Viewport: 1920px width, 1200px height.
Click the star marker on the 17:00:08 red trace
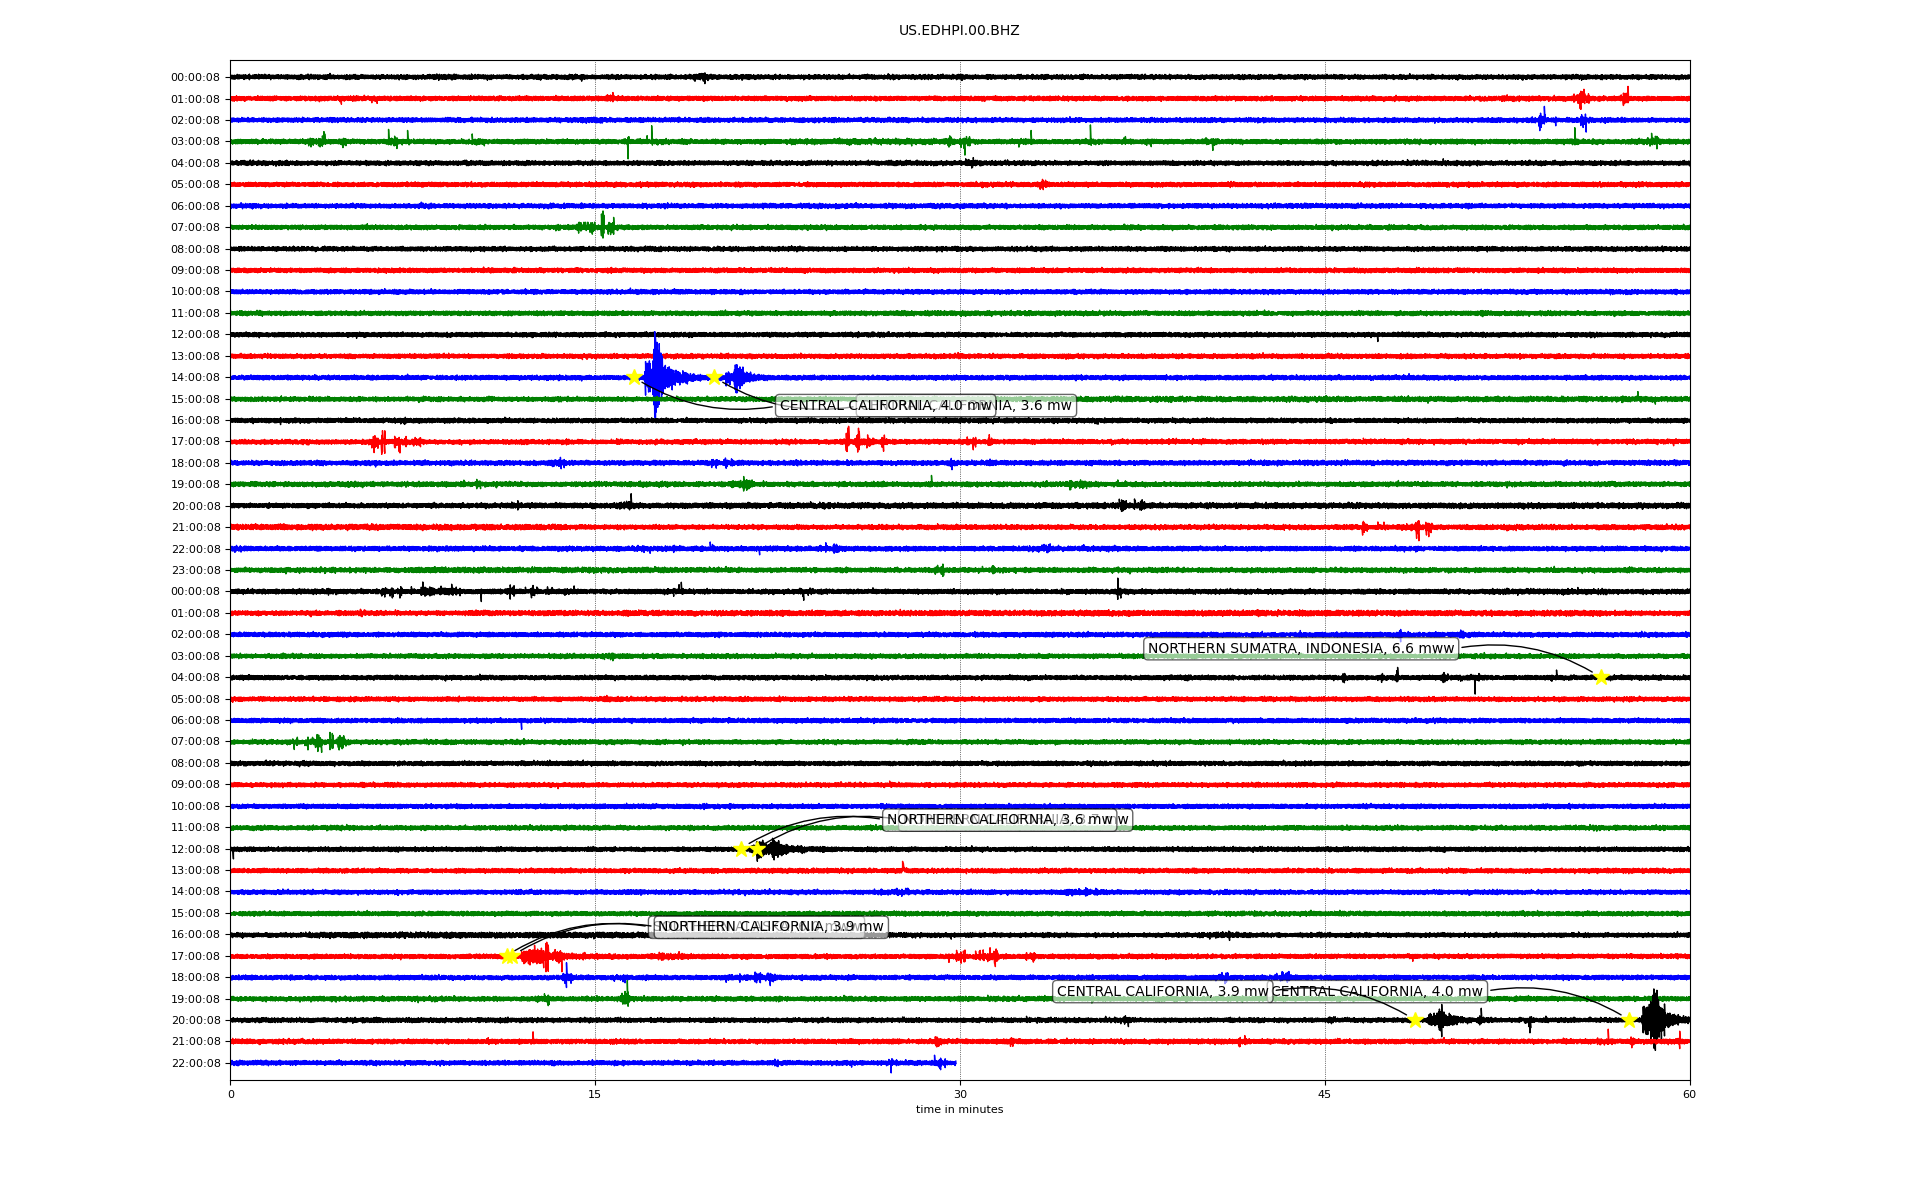[x=509, y=957]
